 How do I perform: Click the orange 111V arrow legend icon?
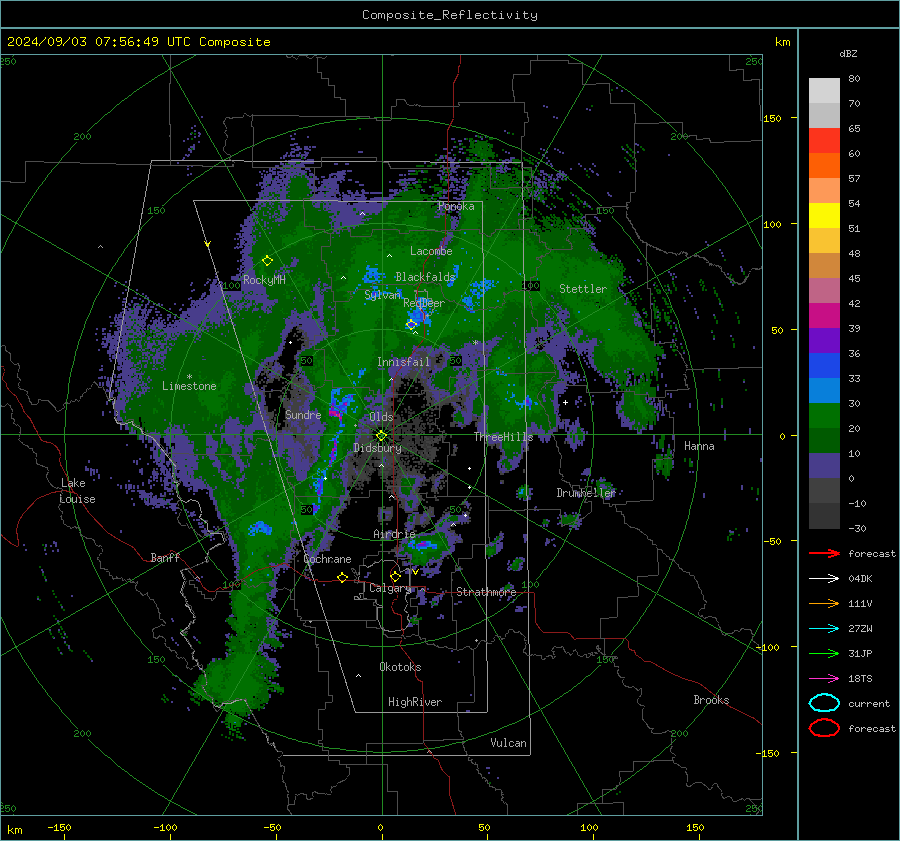click(824, 603)
